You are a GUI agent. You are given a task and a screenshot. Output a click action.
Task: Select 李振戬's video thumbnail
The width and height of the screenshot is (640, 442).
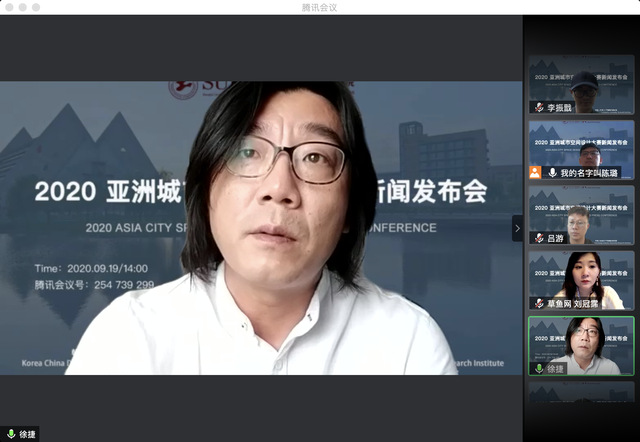(581, 84)
